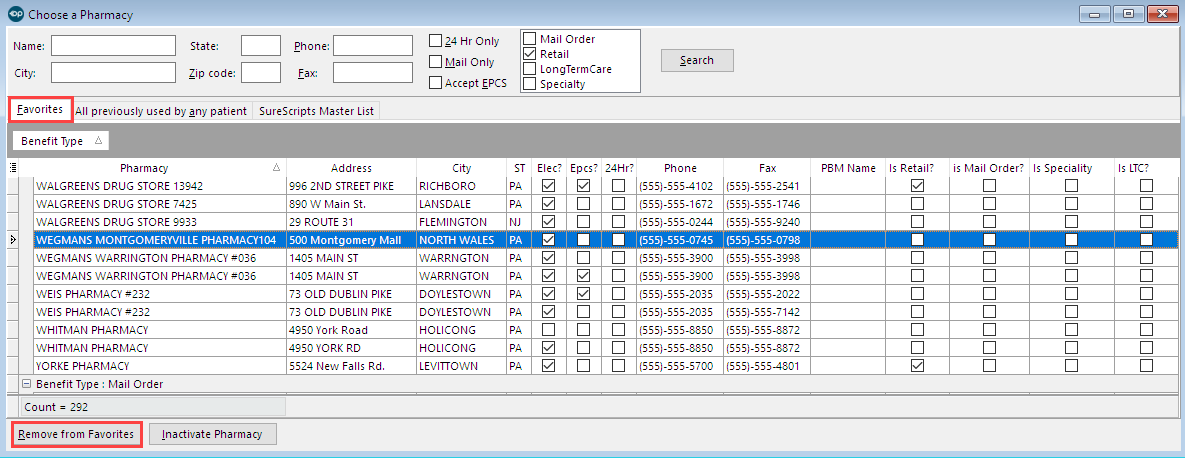1185x458 pixels.
Task: Sort by the 24Hr? column header
Action: pos(618,168)
